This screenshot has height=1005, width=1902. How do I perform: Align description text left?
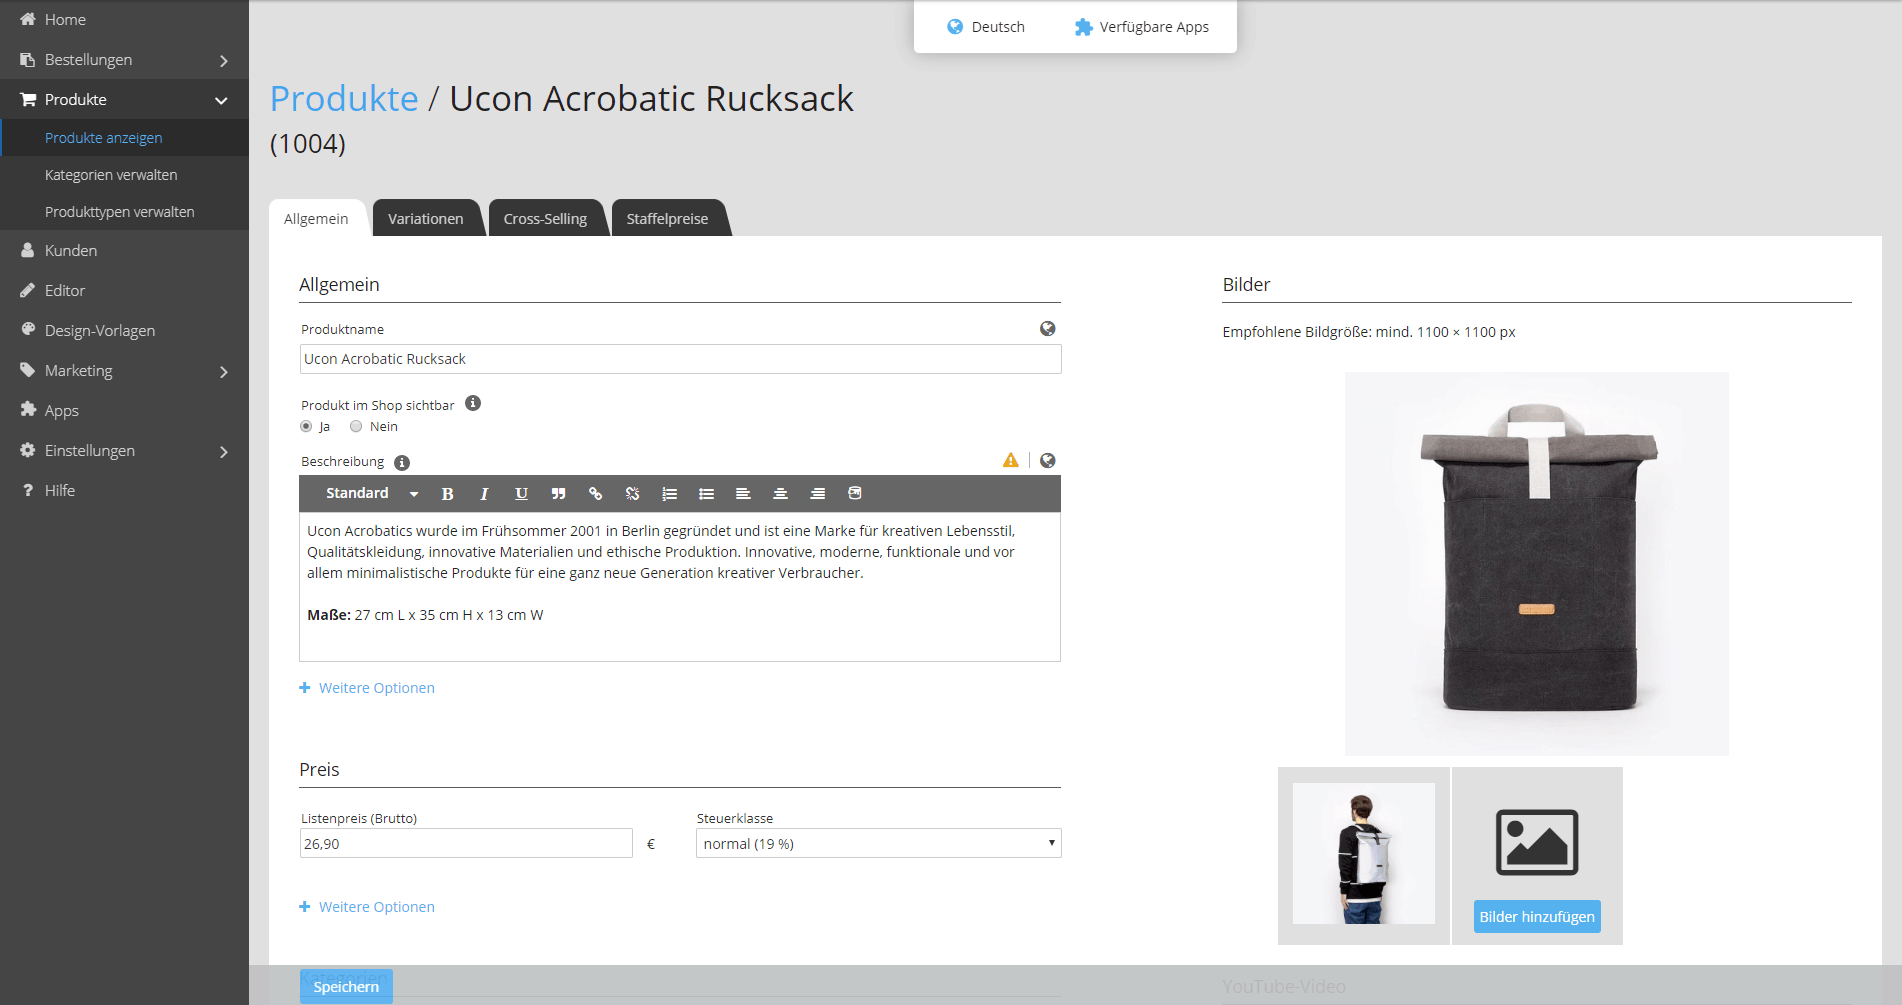click(x=743, y=494)
